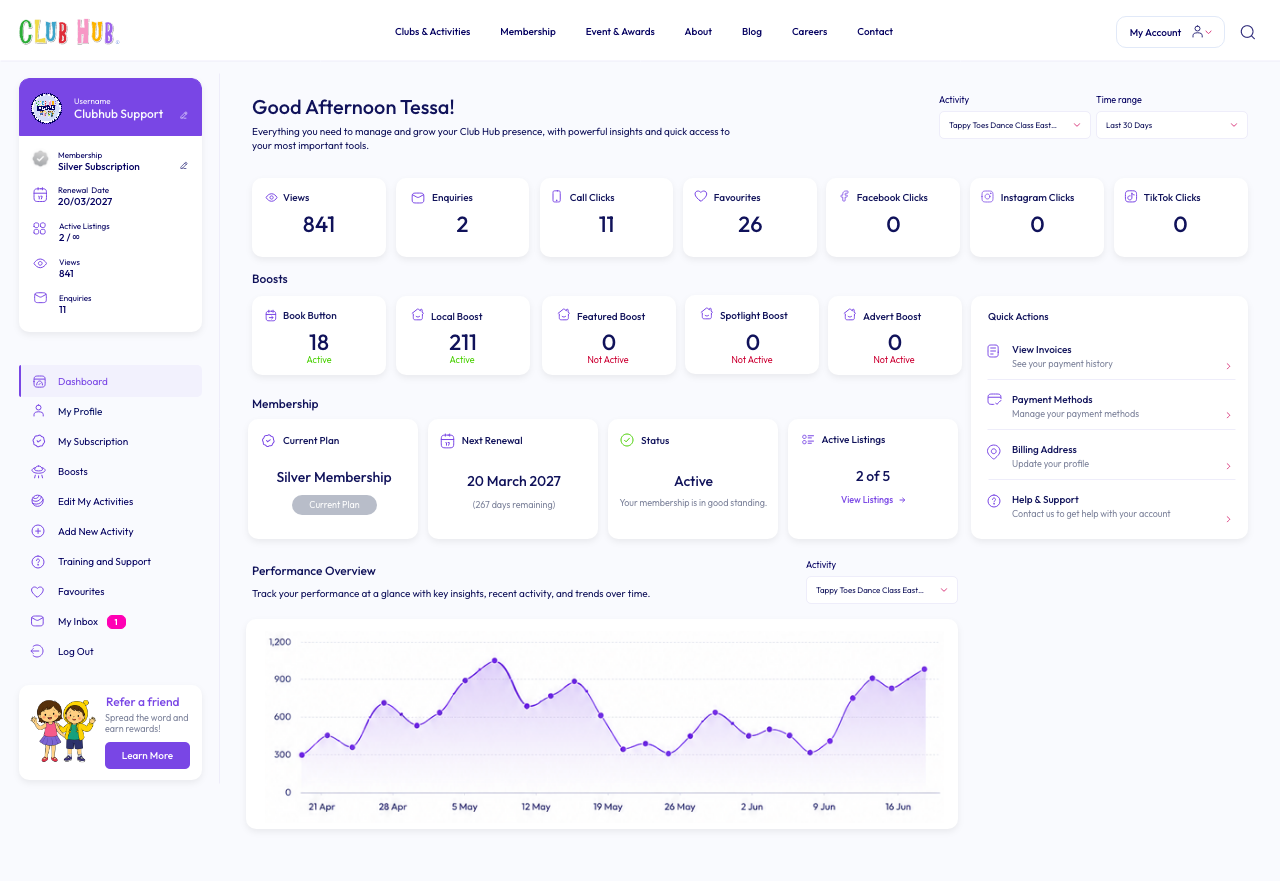Image resolution: width=1280 pixels, height=881 pixels.
Task: Go to Clubs & Activities in the navigation
Action: (432, 32)
